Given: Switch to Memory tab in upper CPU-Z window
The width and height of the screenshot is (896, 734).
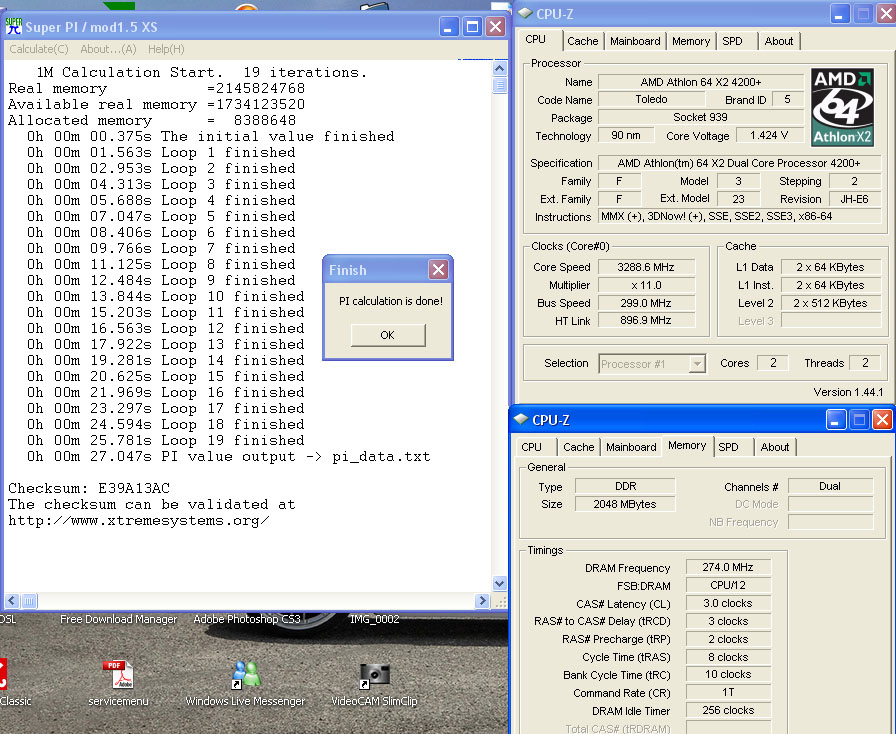Looking at the screenshot, I should 690,41.
